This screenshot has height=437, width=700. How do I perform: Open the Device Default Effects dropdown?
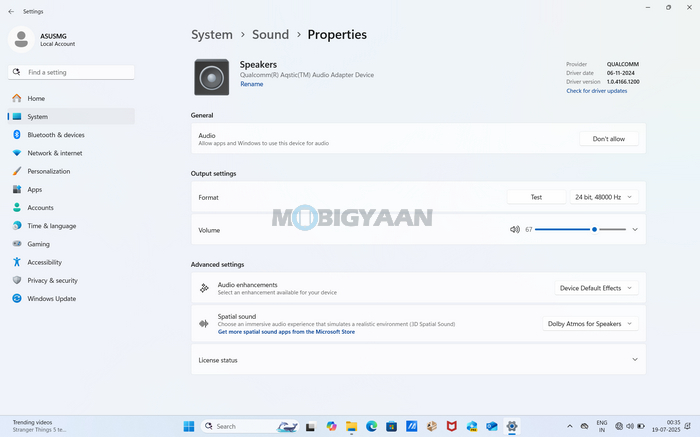click(x=596, y=288)
